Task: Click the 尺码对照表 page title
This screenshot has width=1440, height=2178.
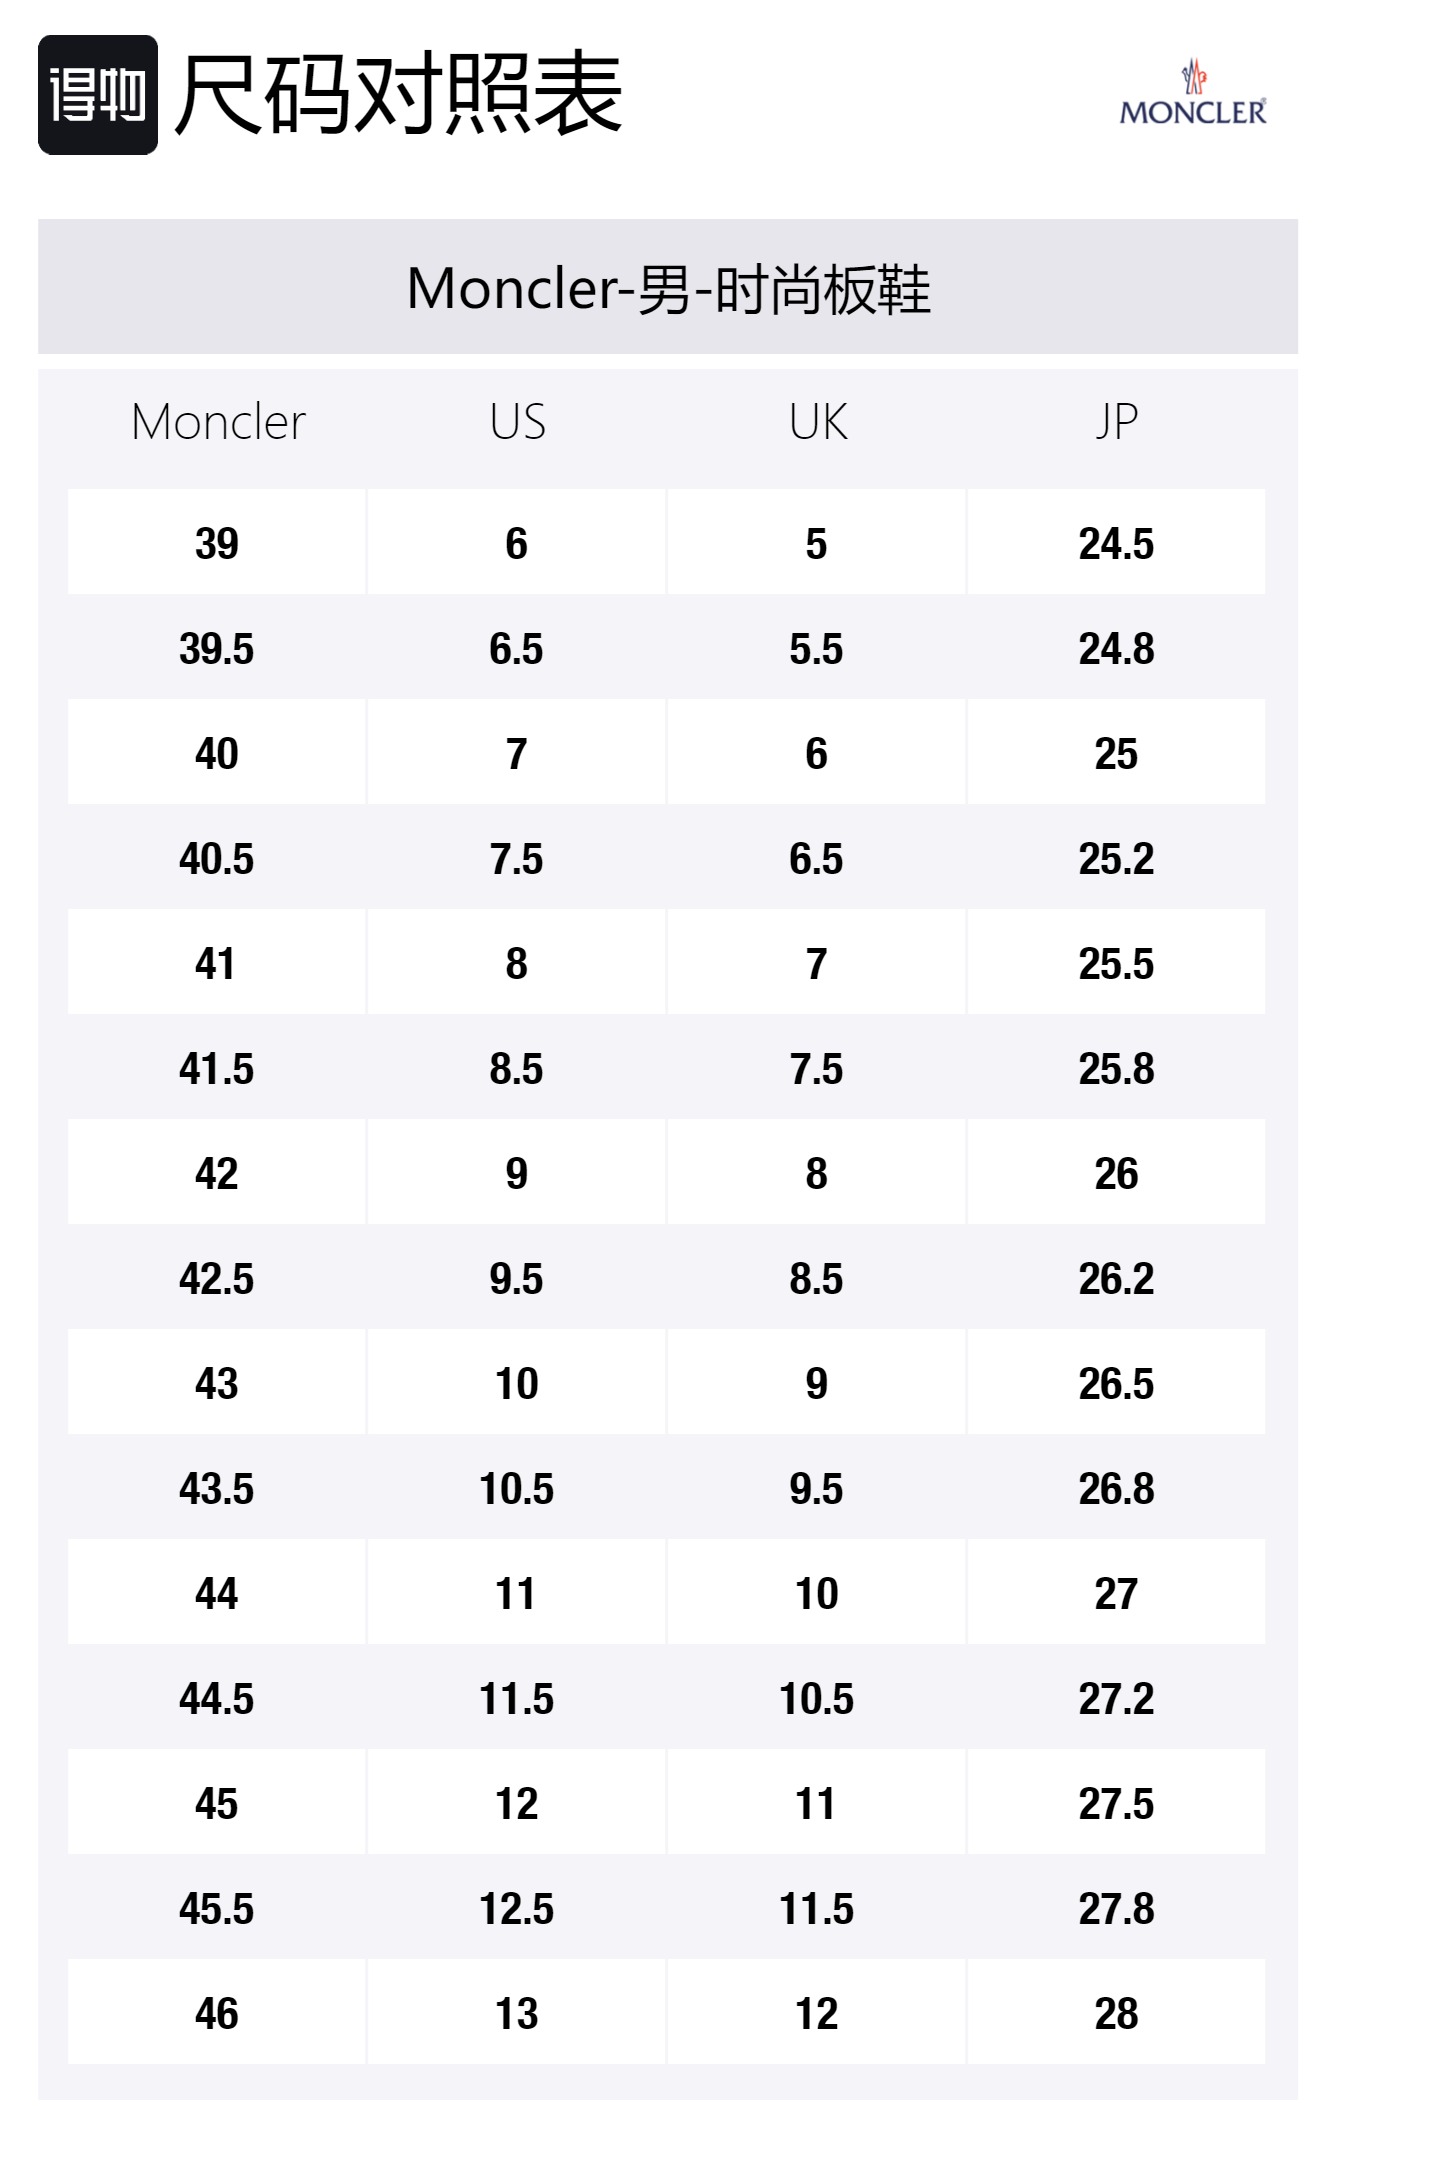Action: [x=398, y=95]
